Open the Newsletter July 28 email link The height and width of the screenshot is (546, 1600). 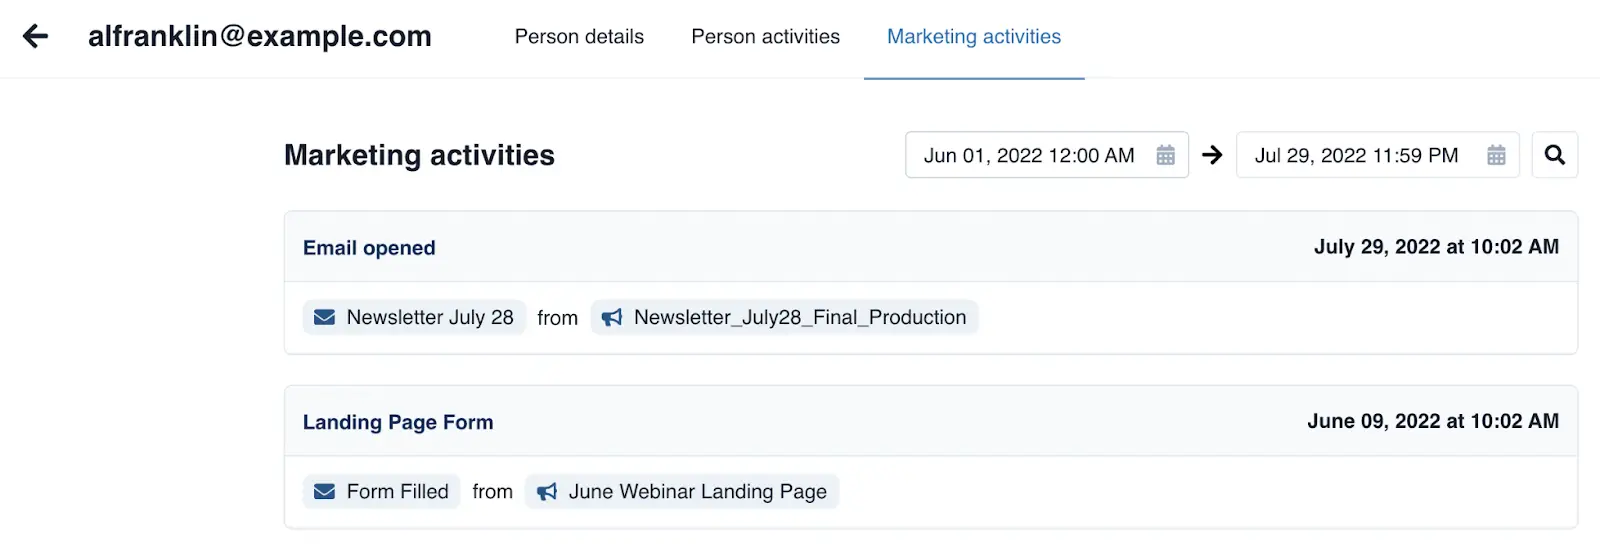[x=430, y=317]
